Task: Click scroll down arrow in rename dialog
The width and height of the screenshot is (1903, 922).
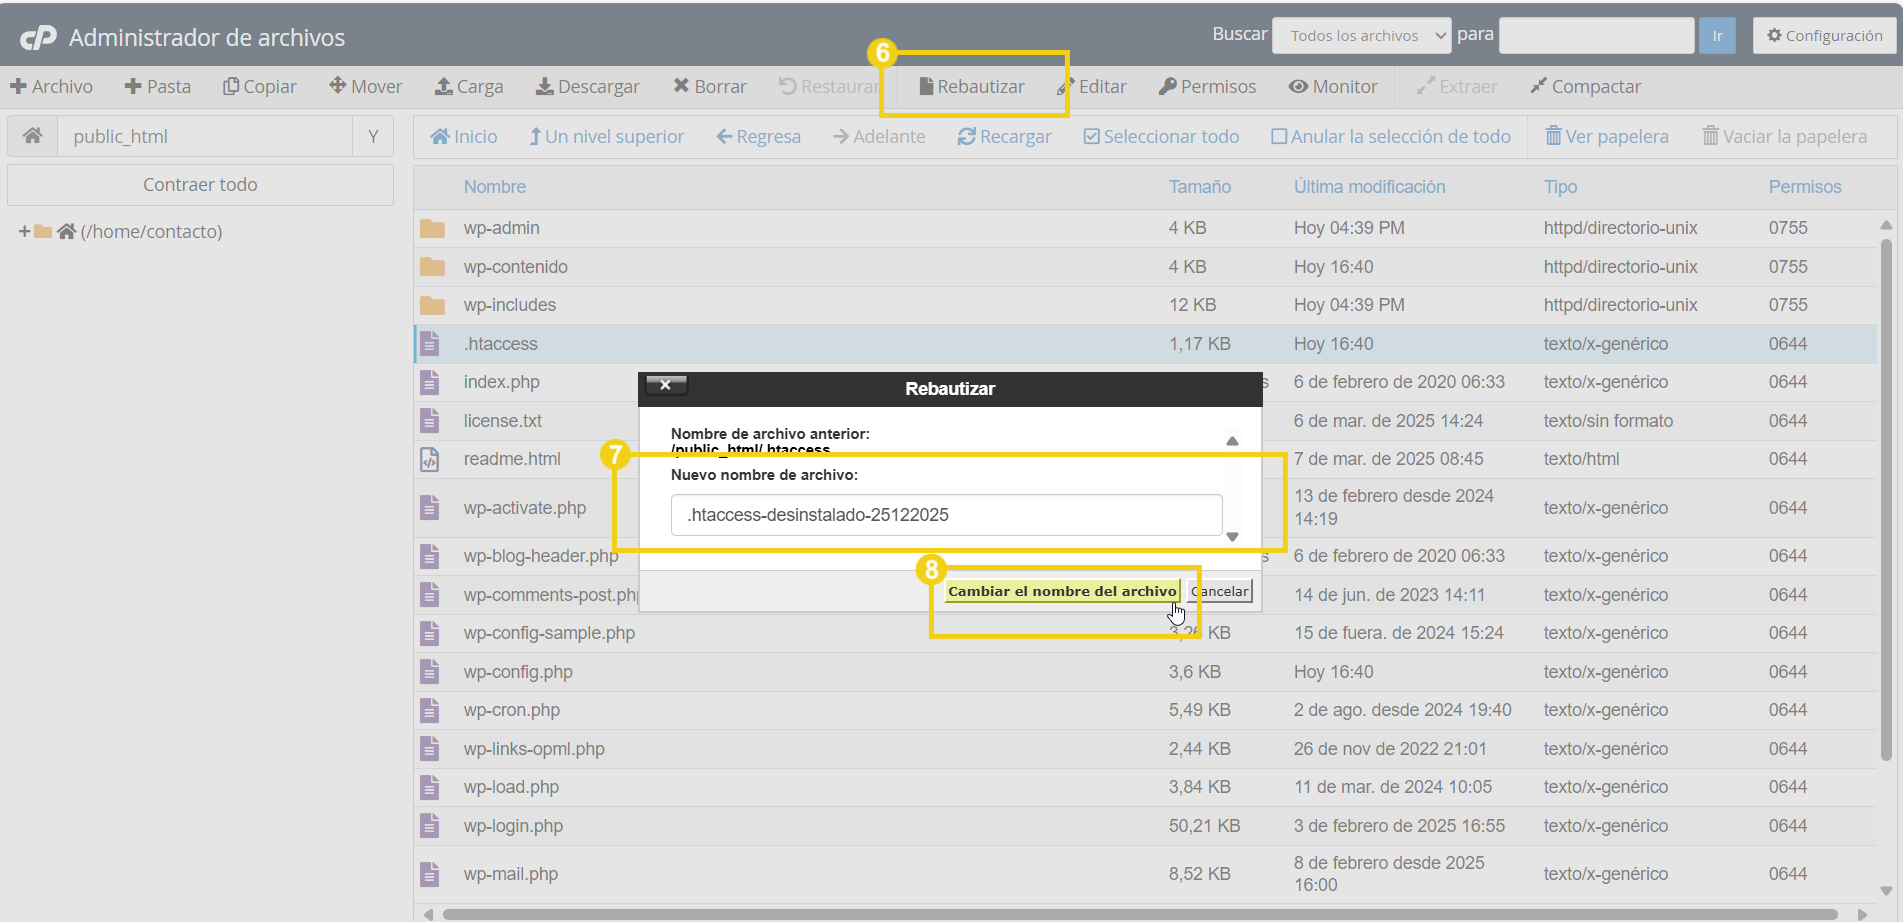Action: pos(1232,537)
